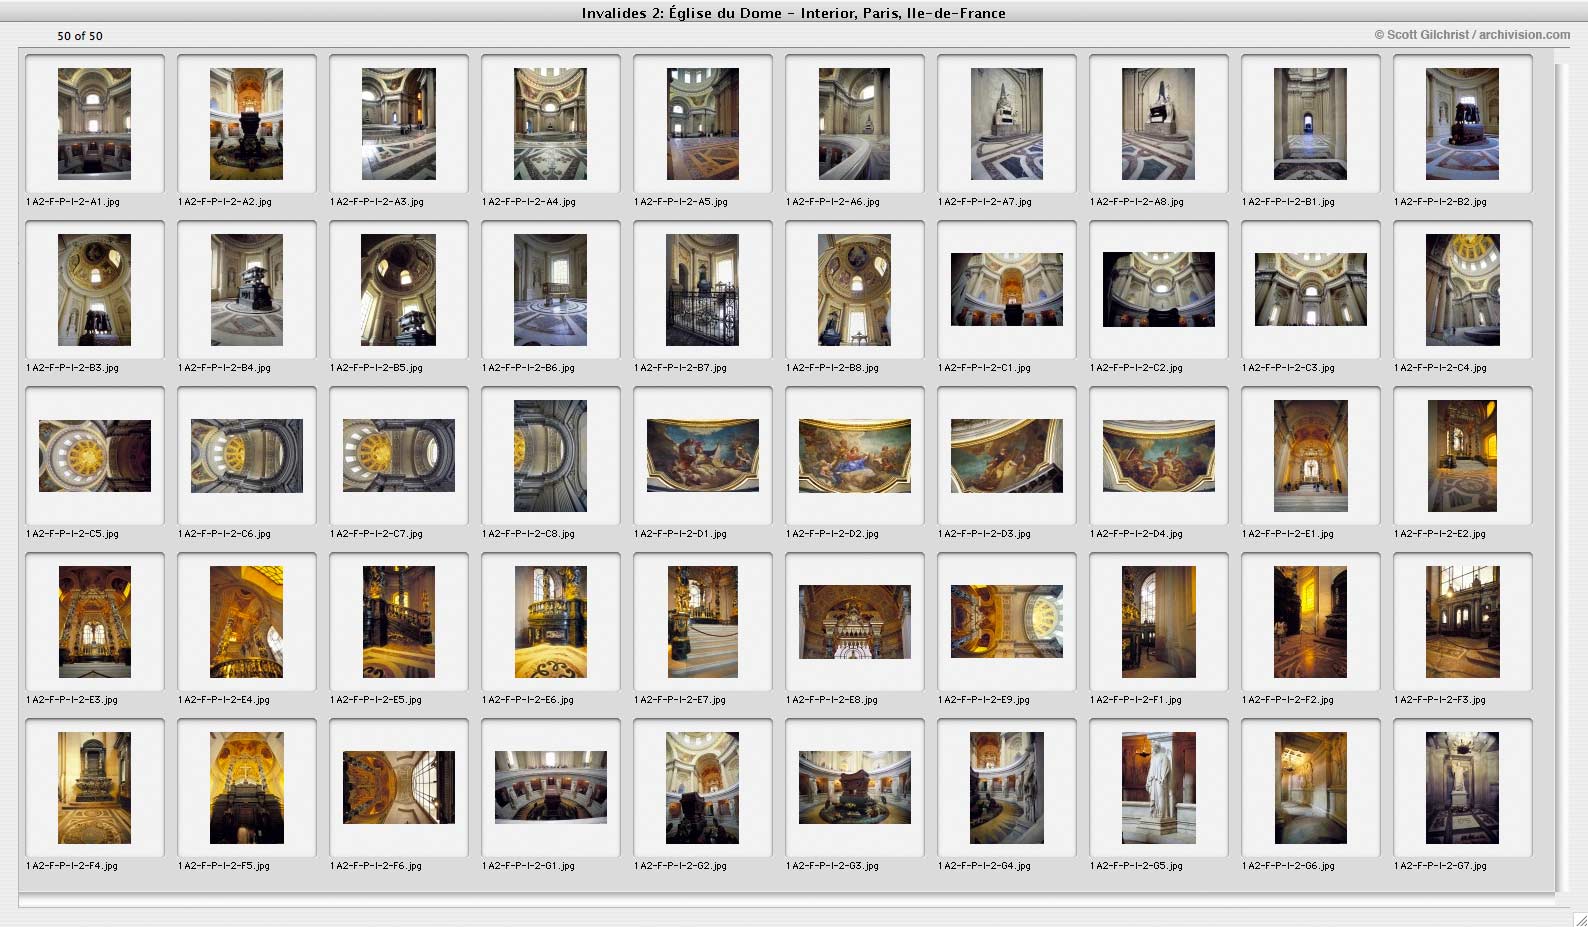This screenshot has height=927, width=1588.
Task: Open thumbnail 1A2-F-P-I-2-G6.jpg
Action: pos(1311,788)
